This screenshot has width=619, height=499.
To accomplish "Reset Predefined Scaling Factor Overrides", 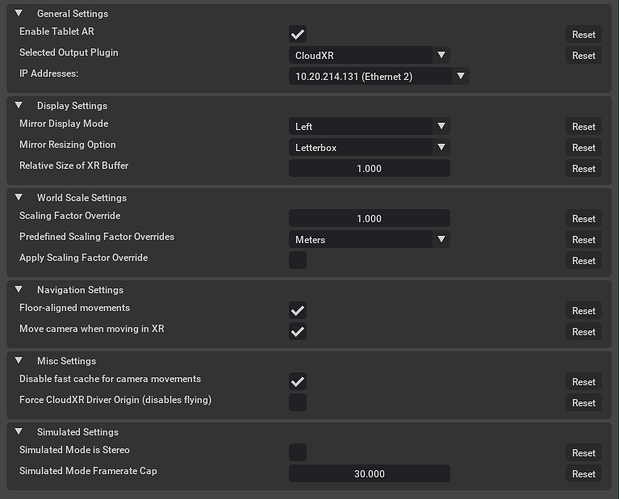I will tap(583, 239).
